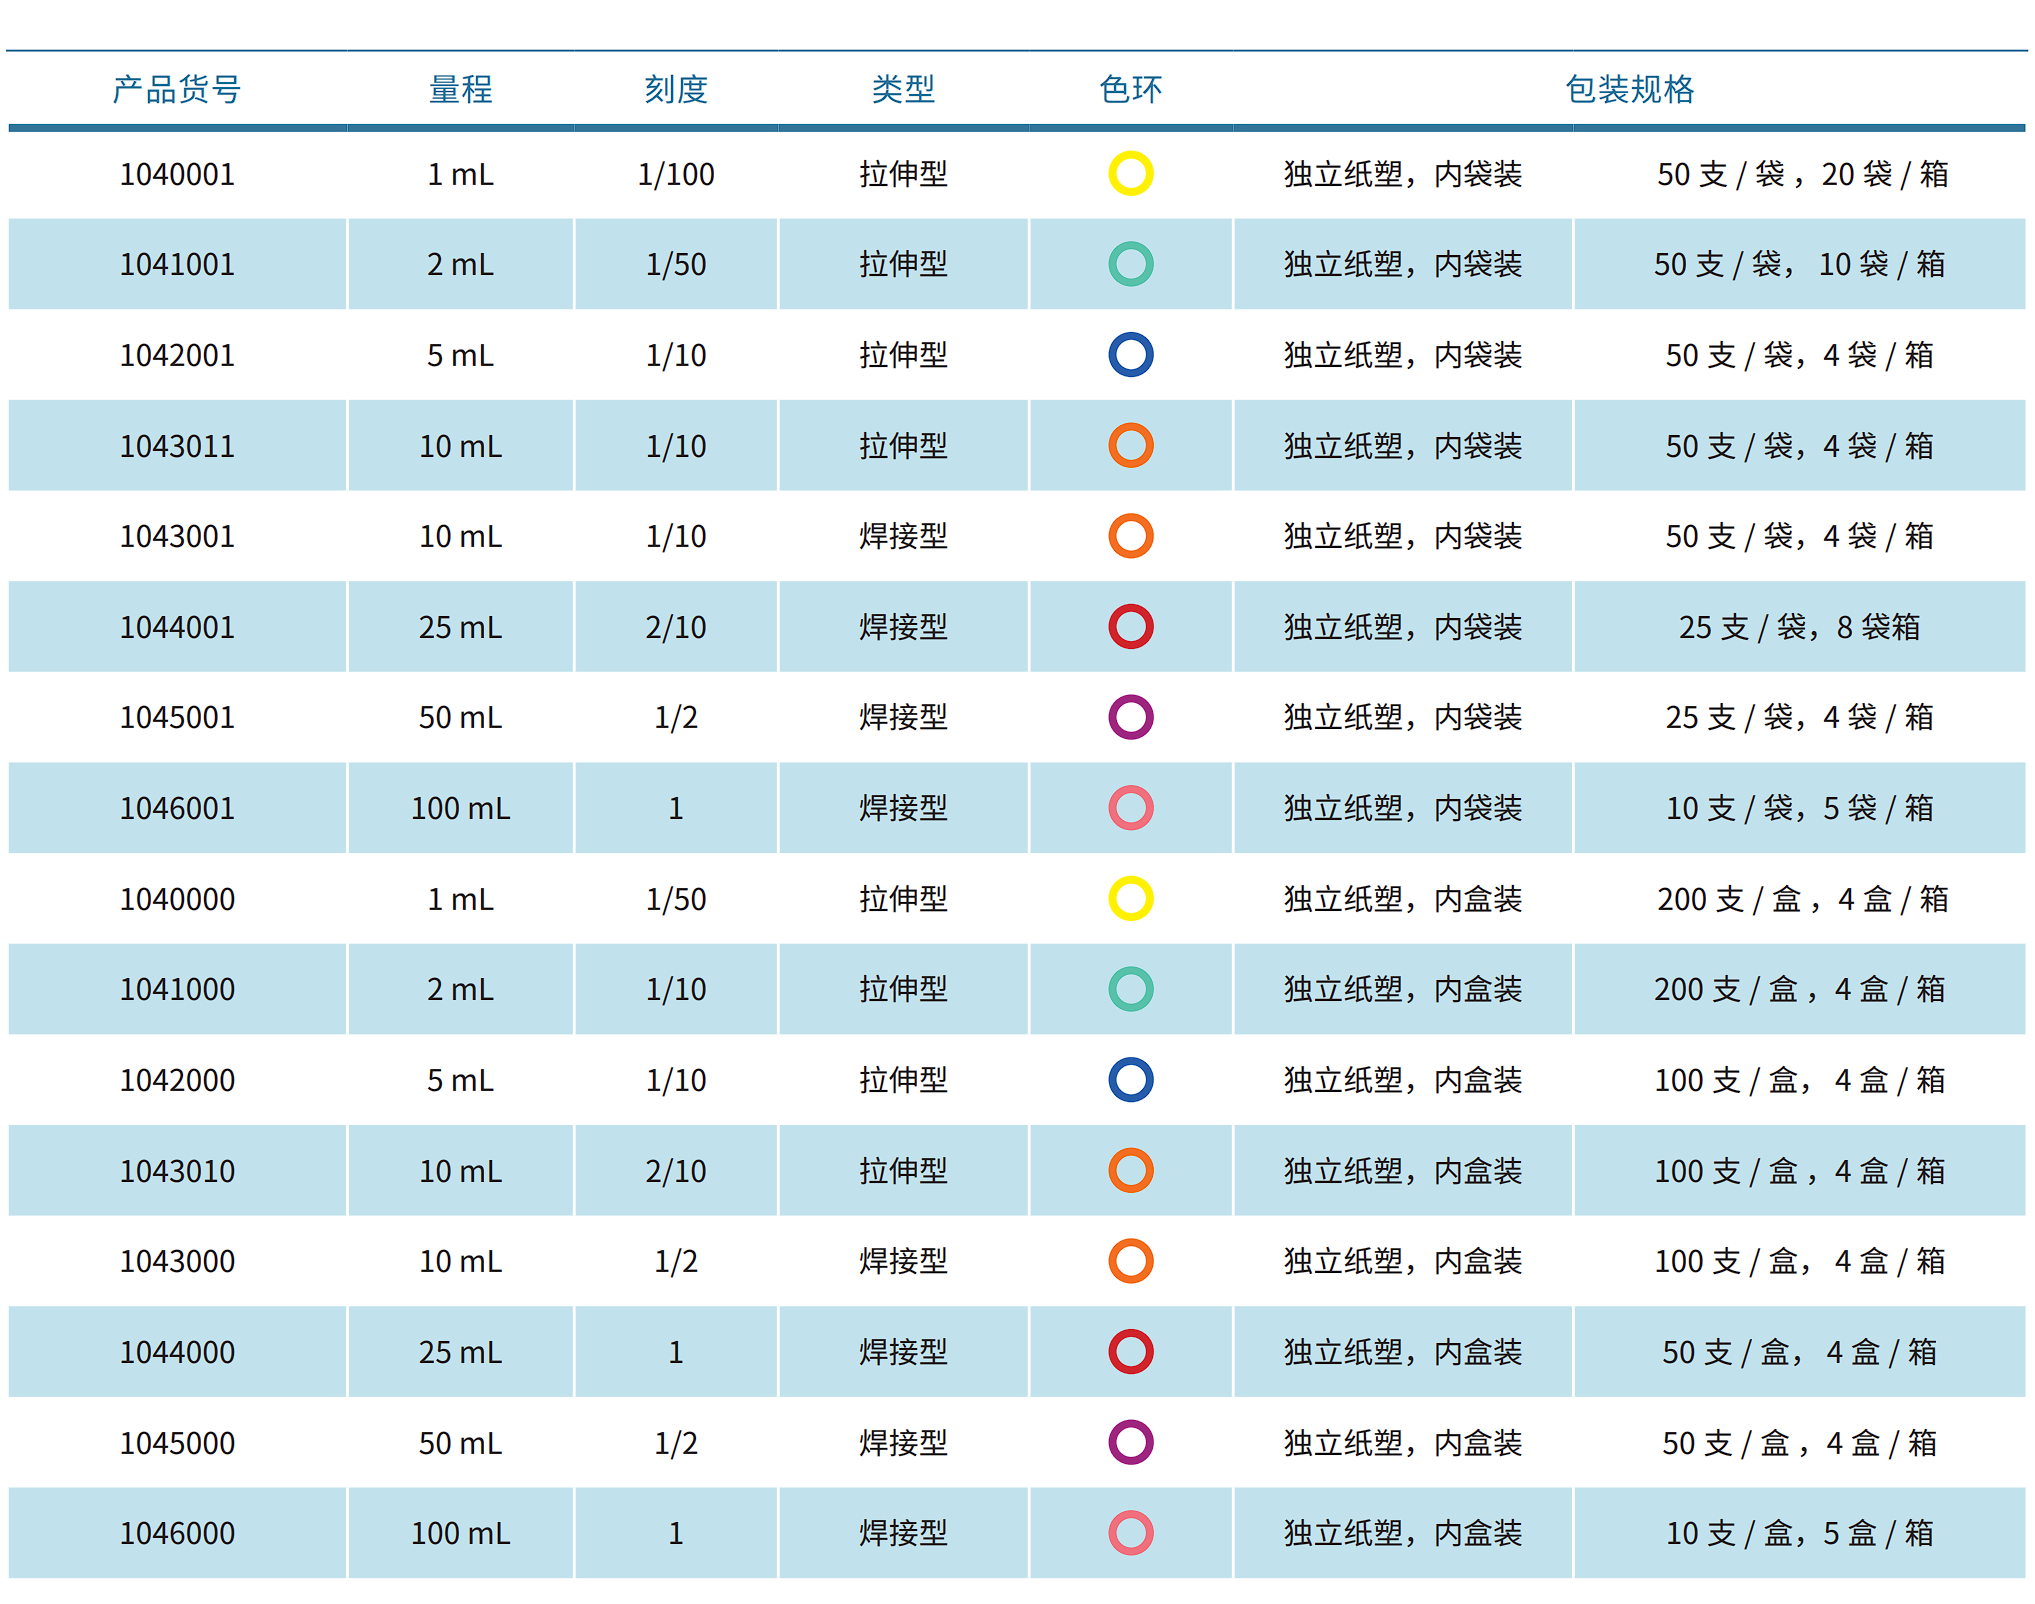
Task: Select the 刻度 column header
Action: point(676,88)
